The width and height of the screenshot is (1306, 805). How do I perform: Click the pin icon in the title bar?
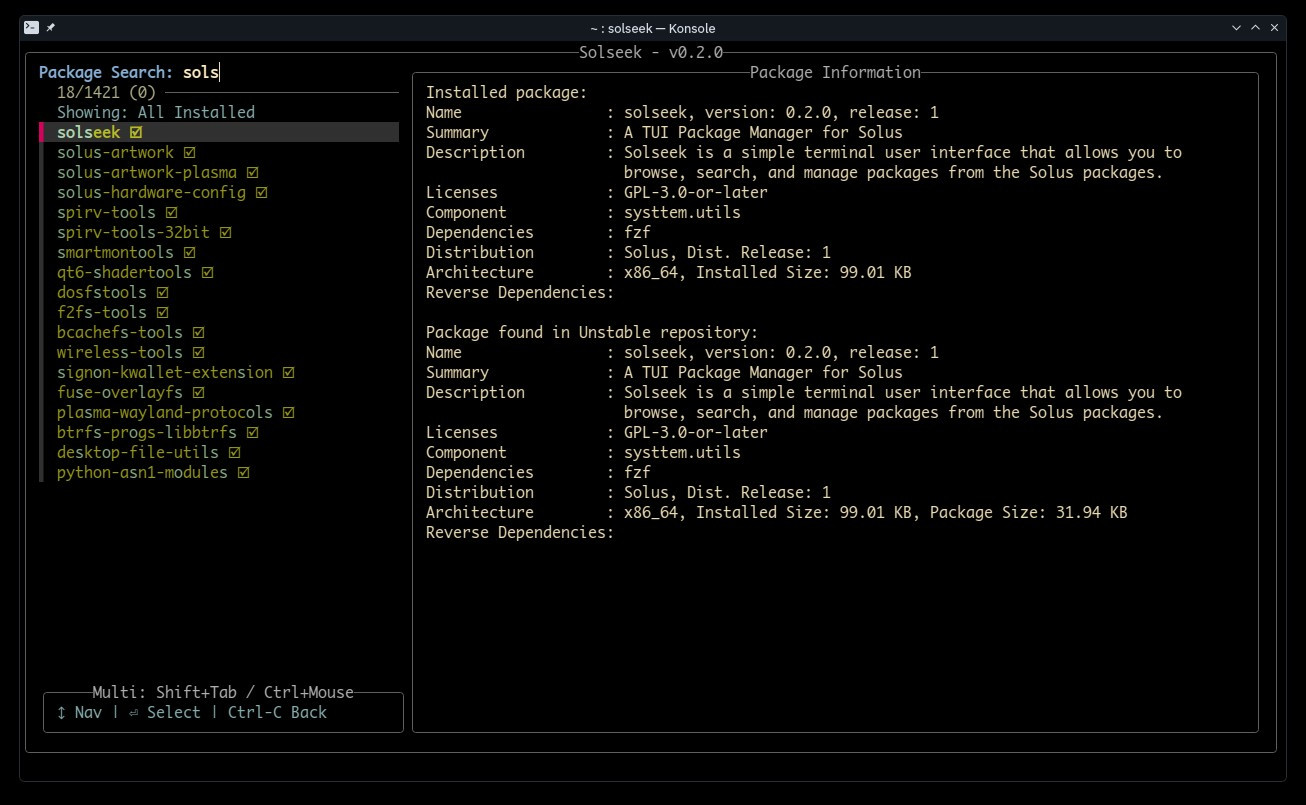pos(51,28)
